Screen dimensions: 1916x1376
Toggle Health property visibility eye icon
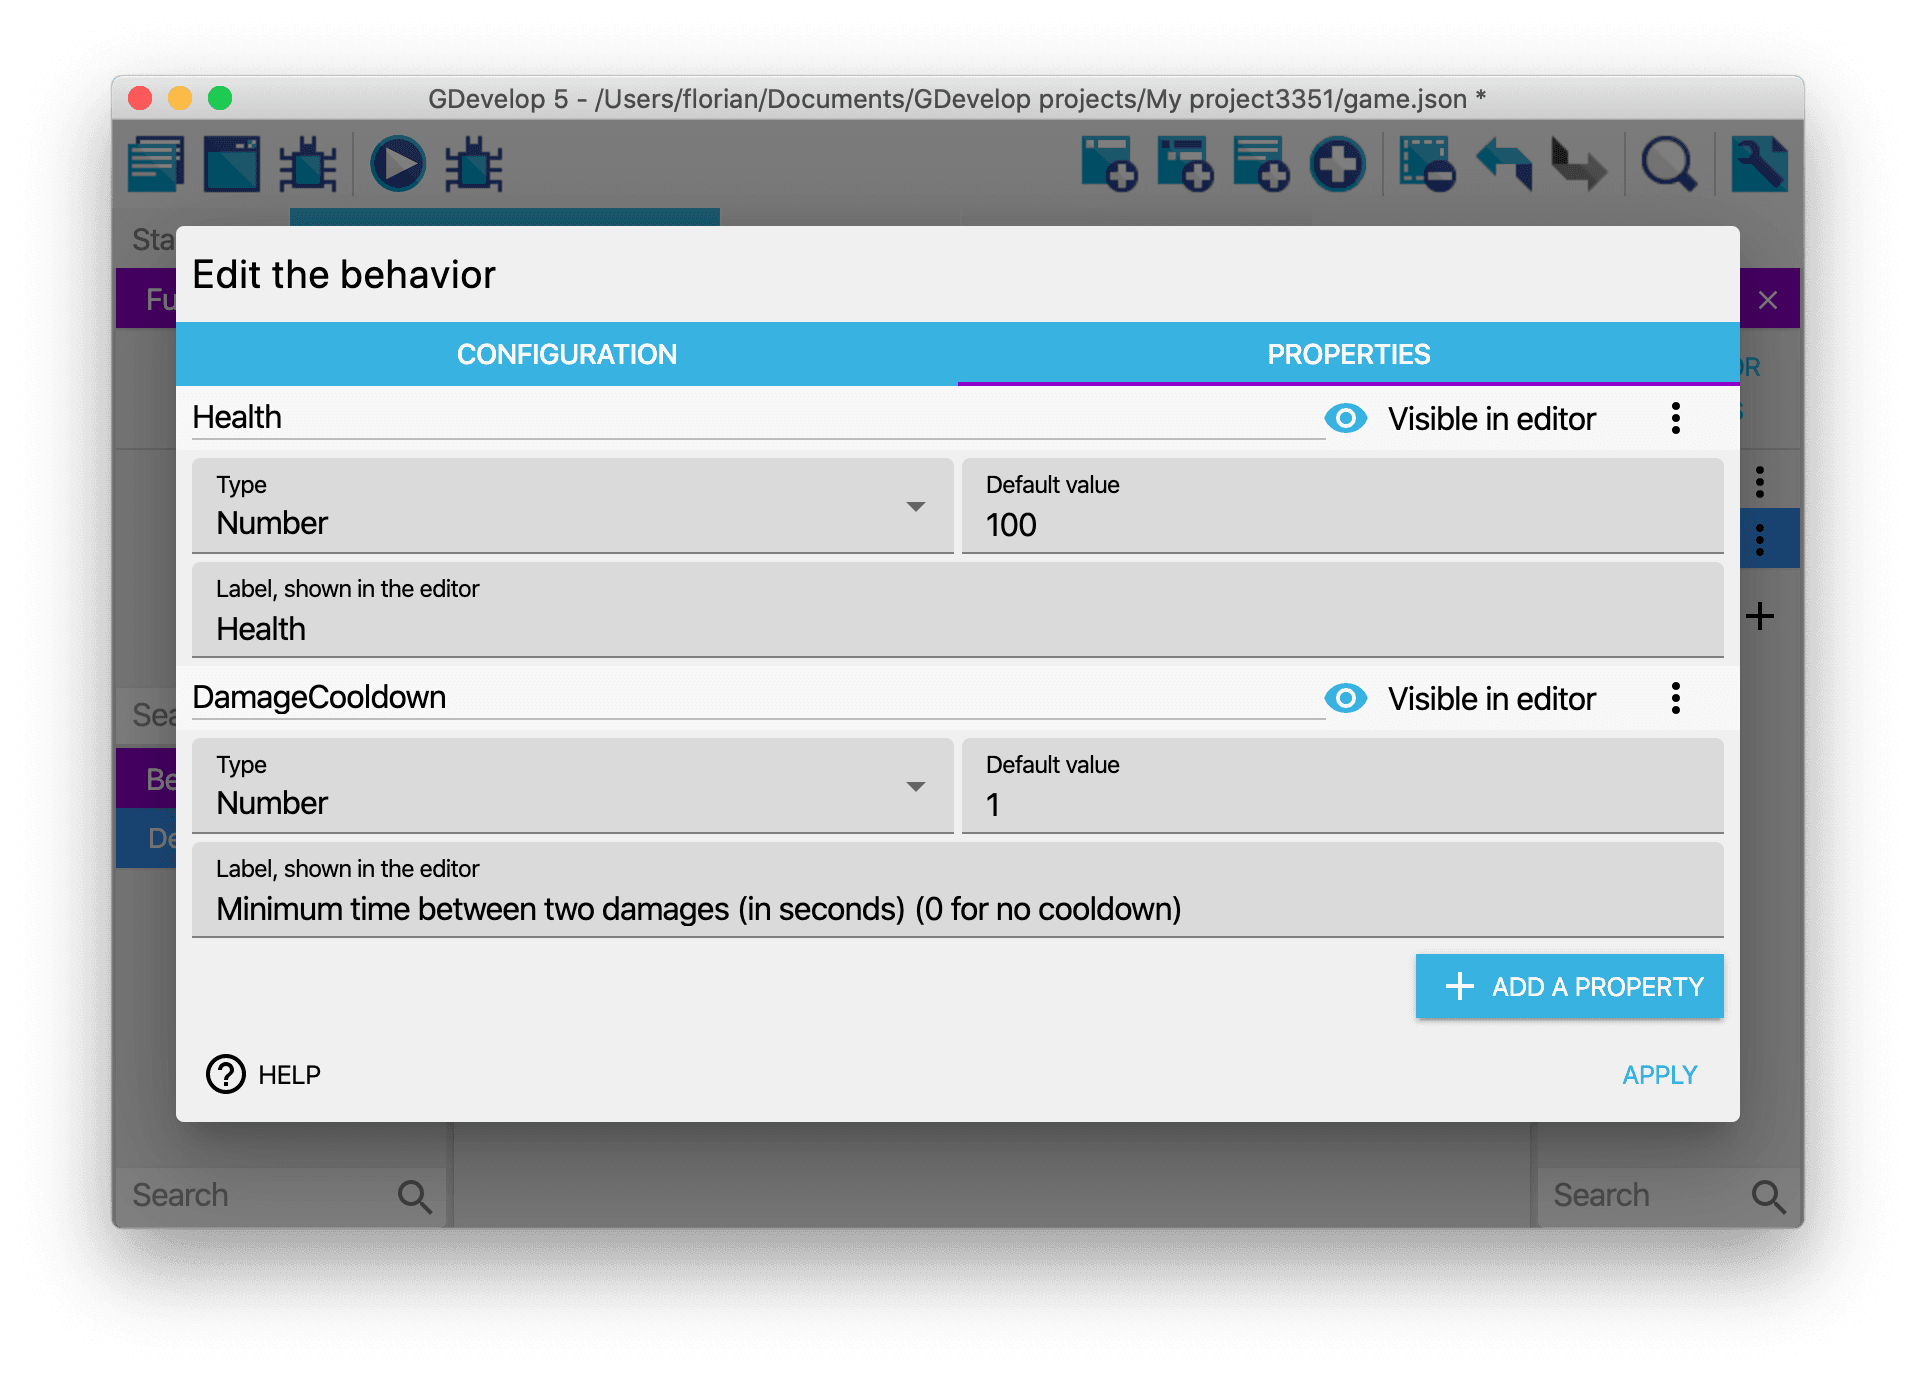pos(1345,418)
